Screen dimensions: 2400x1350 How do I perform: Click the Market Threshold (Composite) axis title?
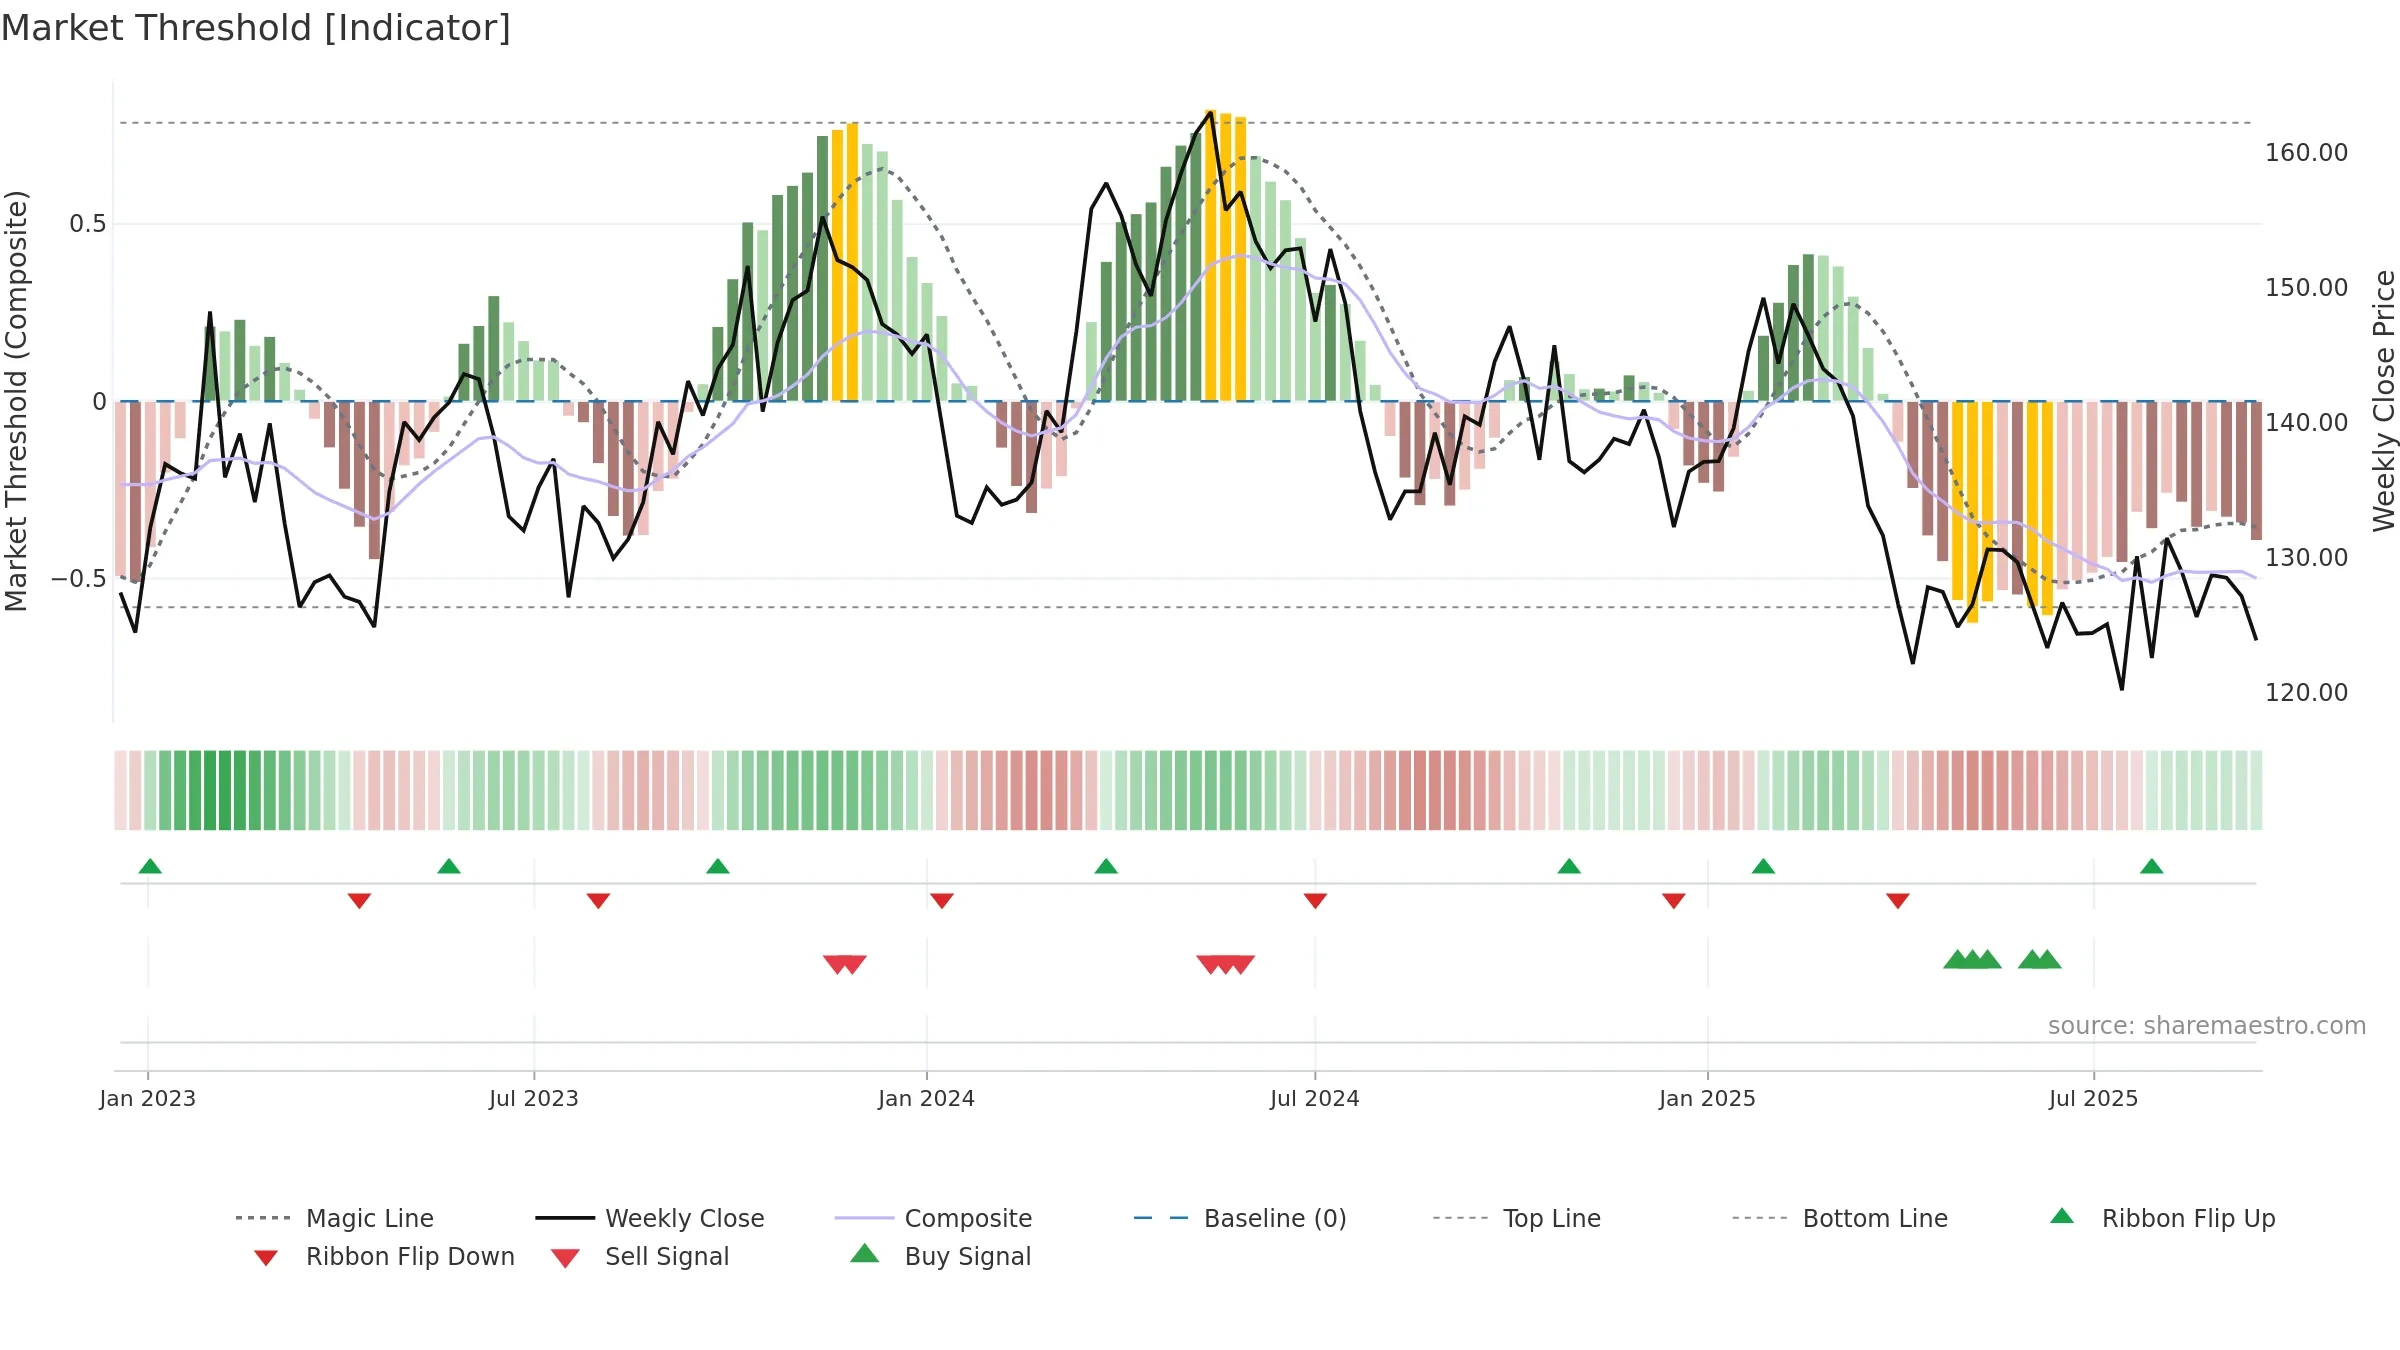click(16, 400)
